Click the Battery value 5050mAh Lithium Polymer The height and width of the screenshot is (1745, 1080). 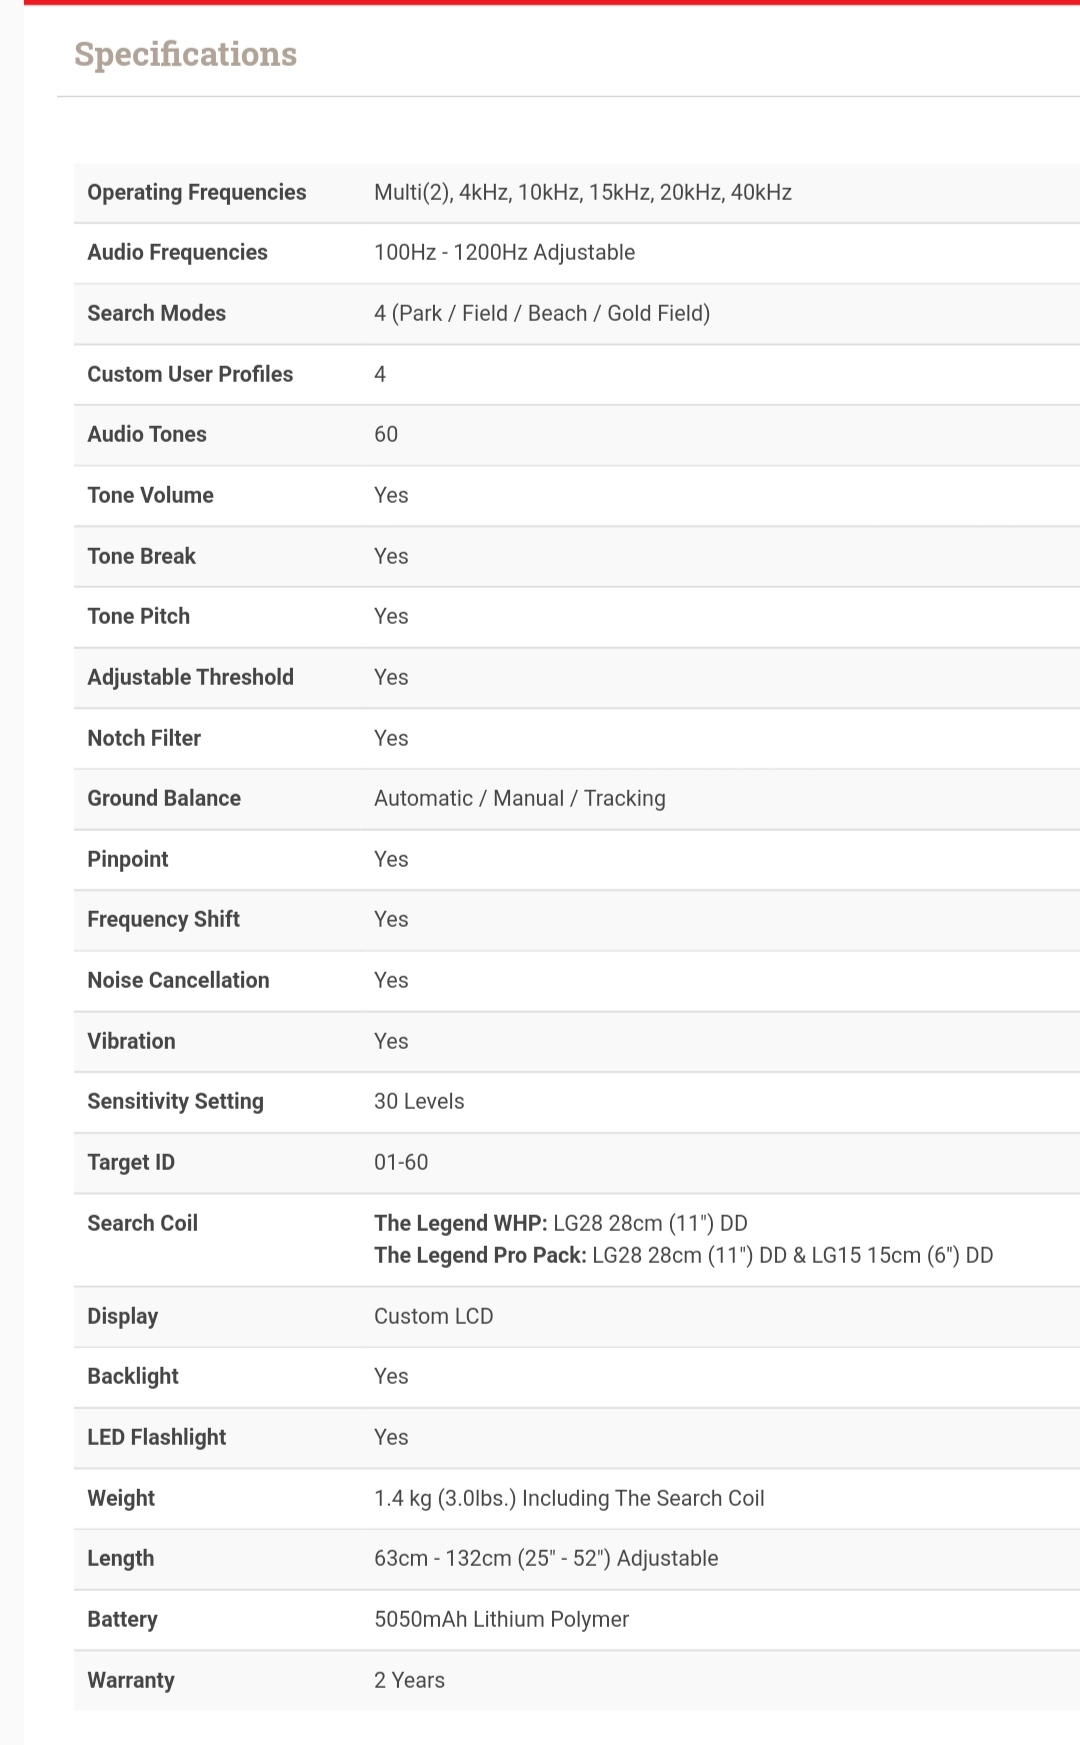click(x=501, y=1619)
